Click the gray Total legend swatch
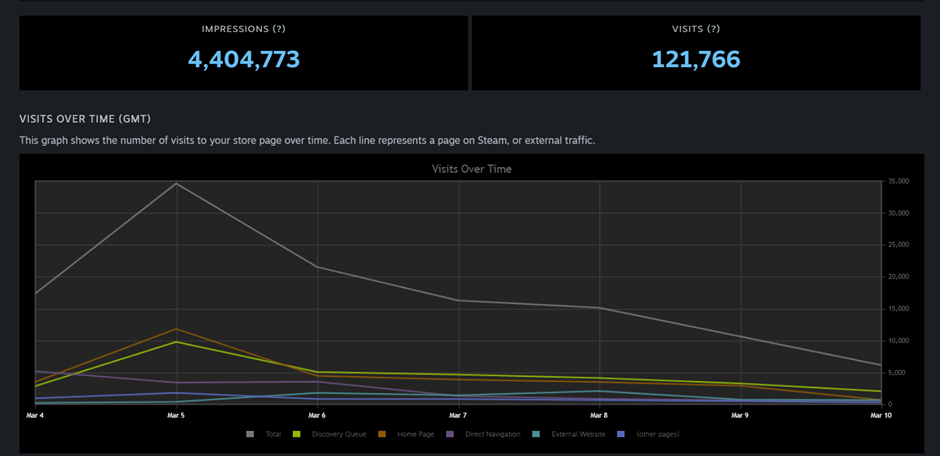Viewport: 940px width, 456px height. [250, 434]
